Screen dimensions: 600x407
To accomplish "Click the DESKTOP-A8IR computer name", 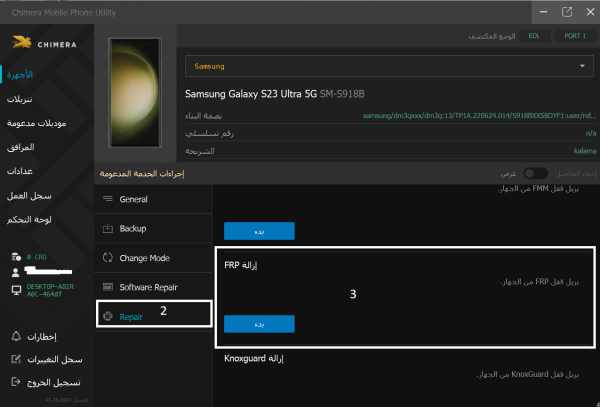I will tap(50, 290).
